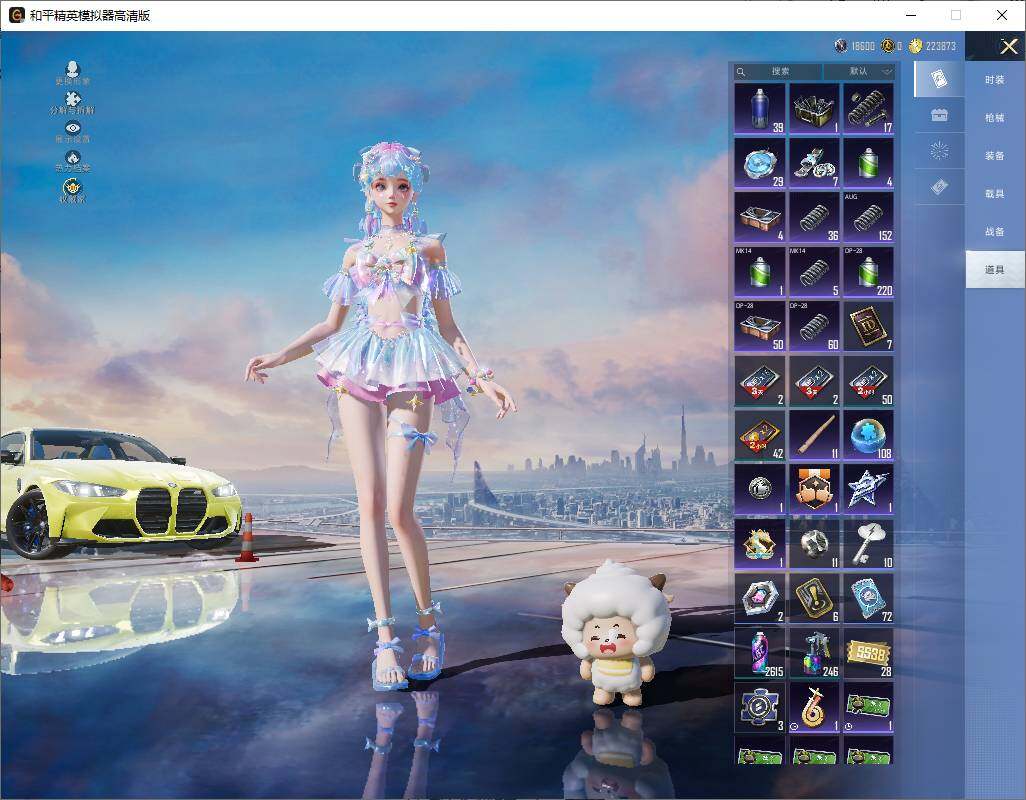Select the blue star badge item
The width and height of the screenshot is (1026, 800).
coord(868,489)
